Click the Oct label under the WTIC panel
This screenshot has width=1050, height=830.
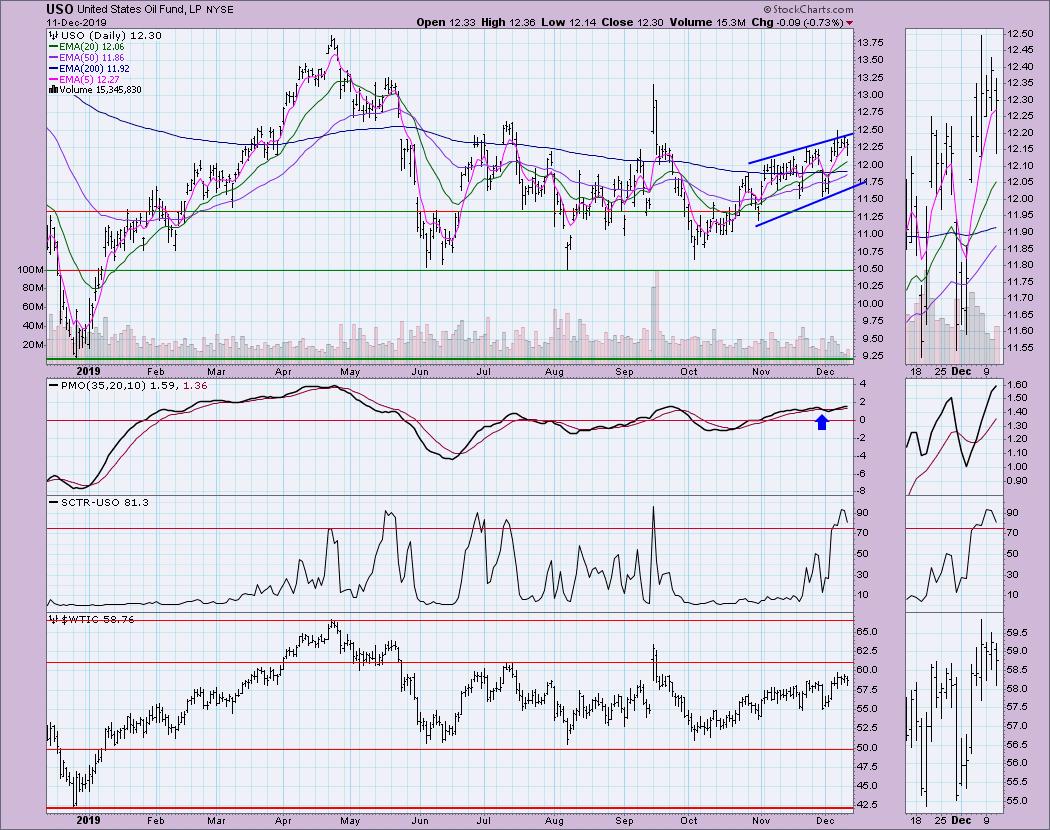[688, 821]
